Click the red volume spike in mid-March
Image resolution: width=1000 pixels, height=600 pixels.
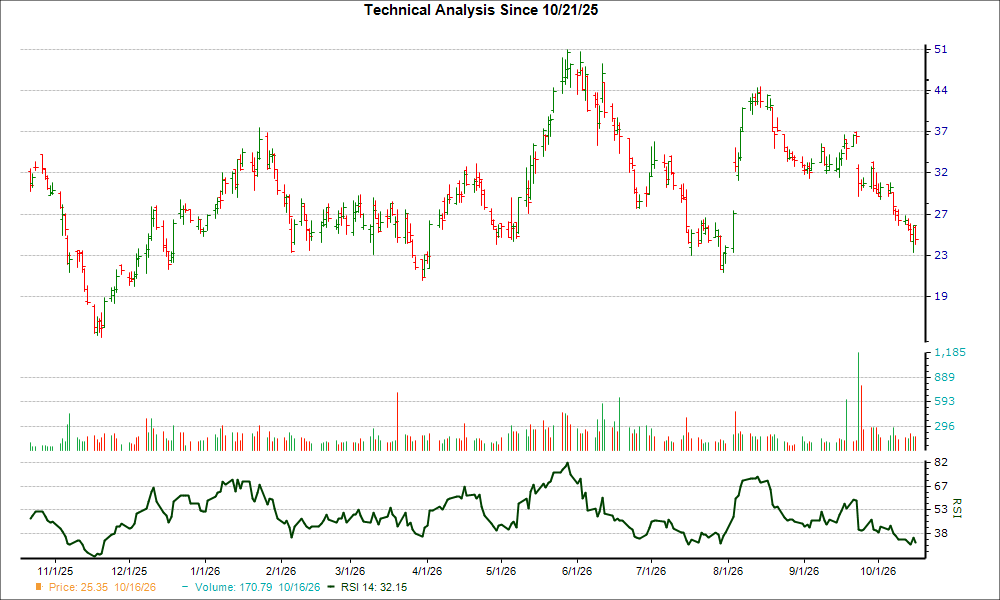[x=397, y=421]
